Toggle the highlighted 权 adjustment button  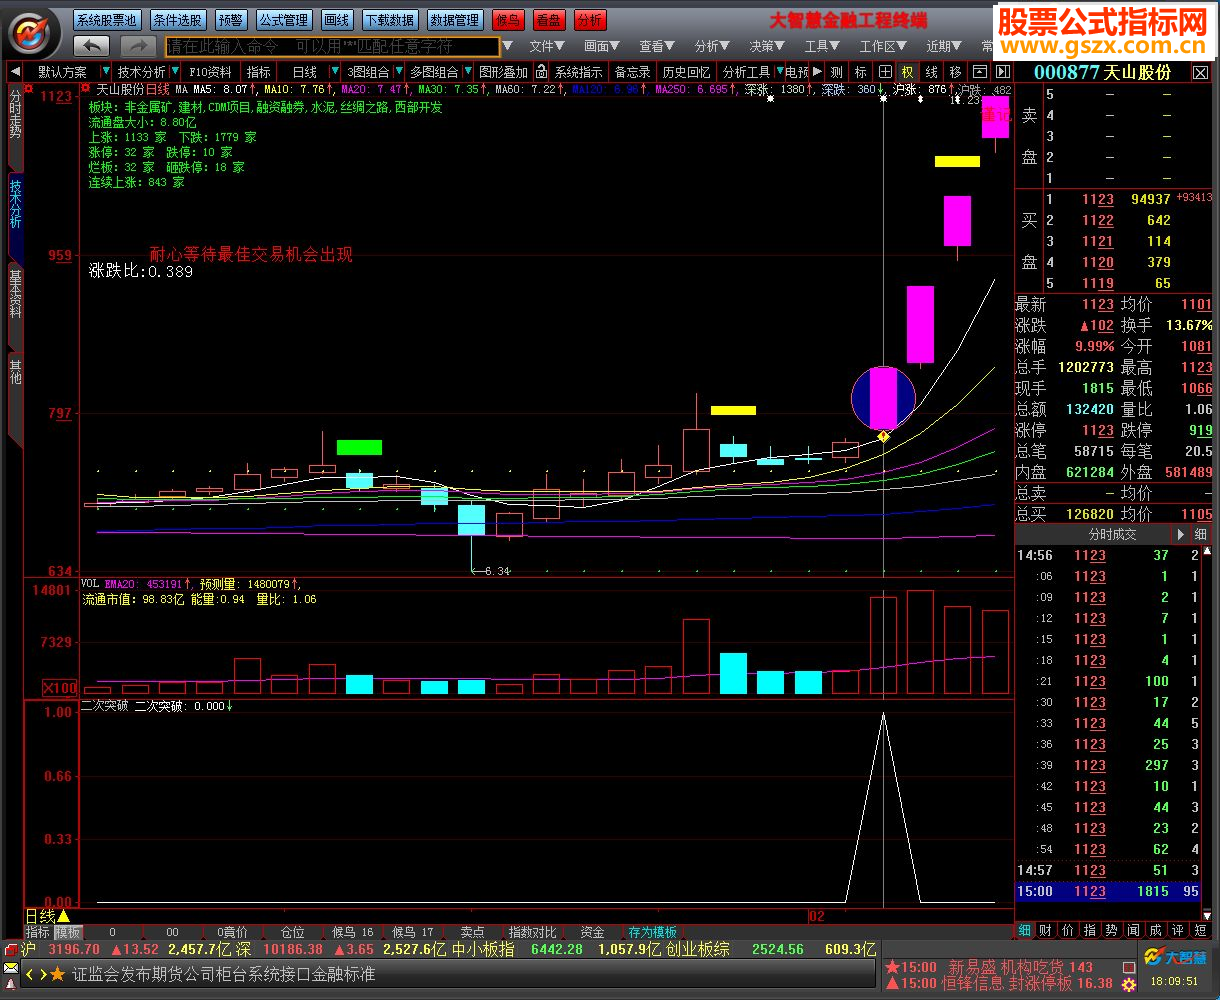point(907,72)
